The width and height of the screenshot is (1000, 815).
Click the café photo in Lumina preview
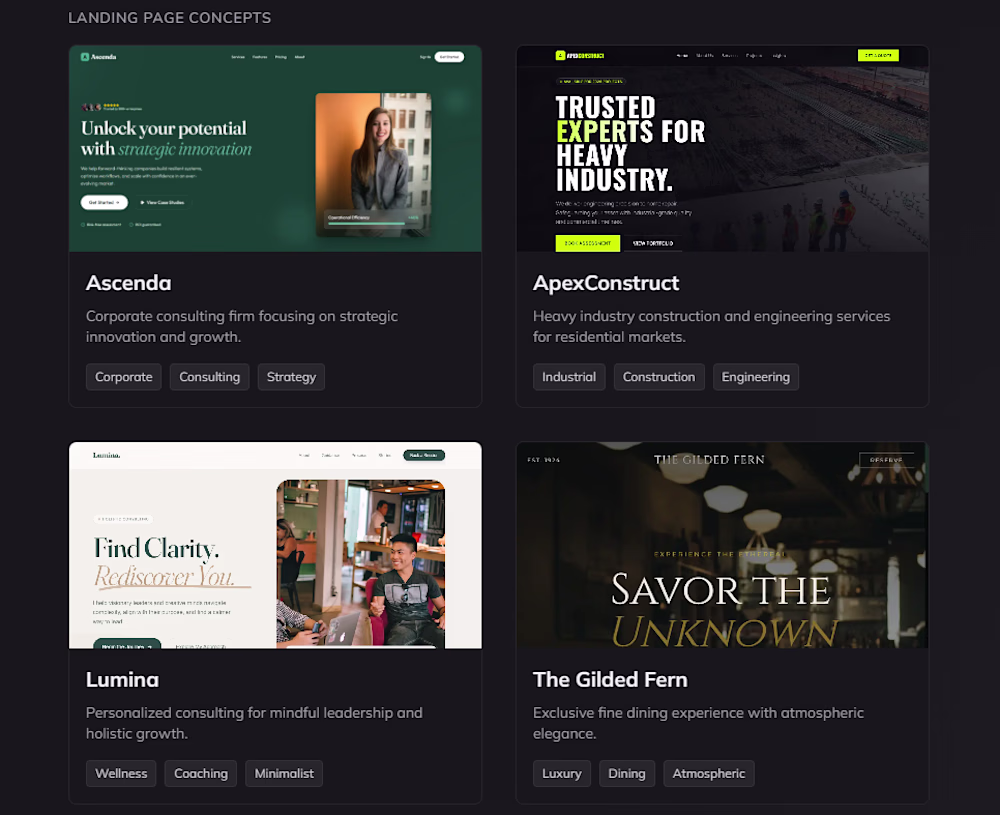[x=360, y=564]
